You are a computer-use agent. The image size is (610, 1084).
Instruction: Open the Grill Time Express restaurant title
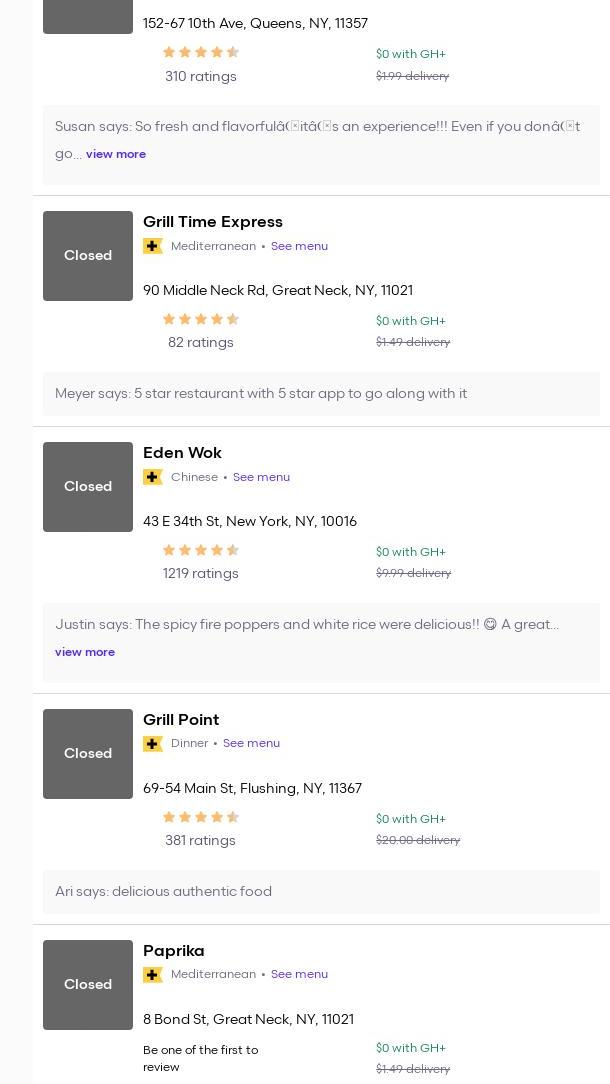[213, 222]
